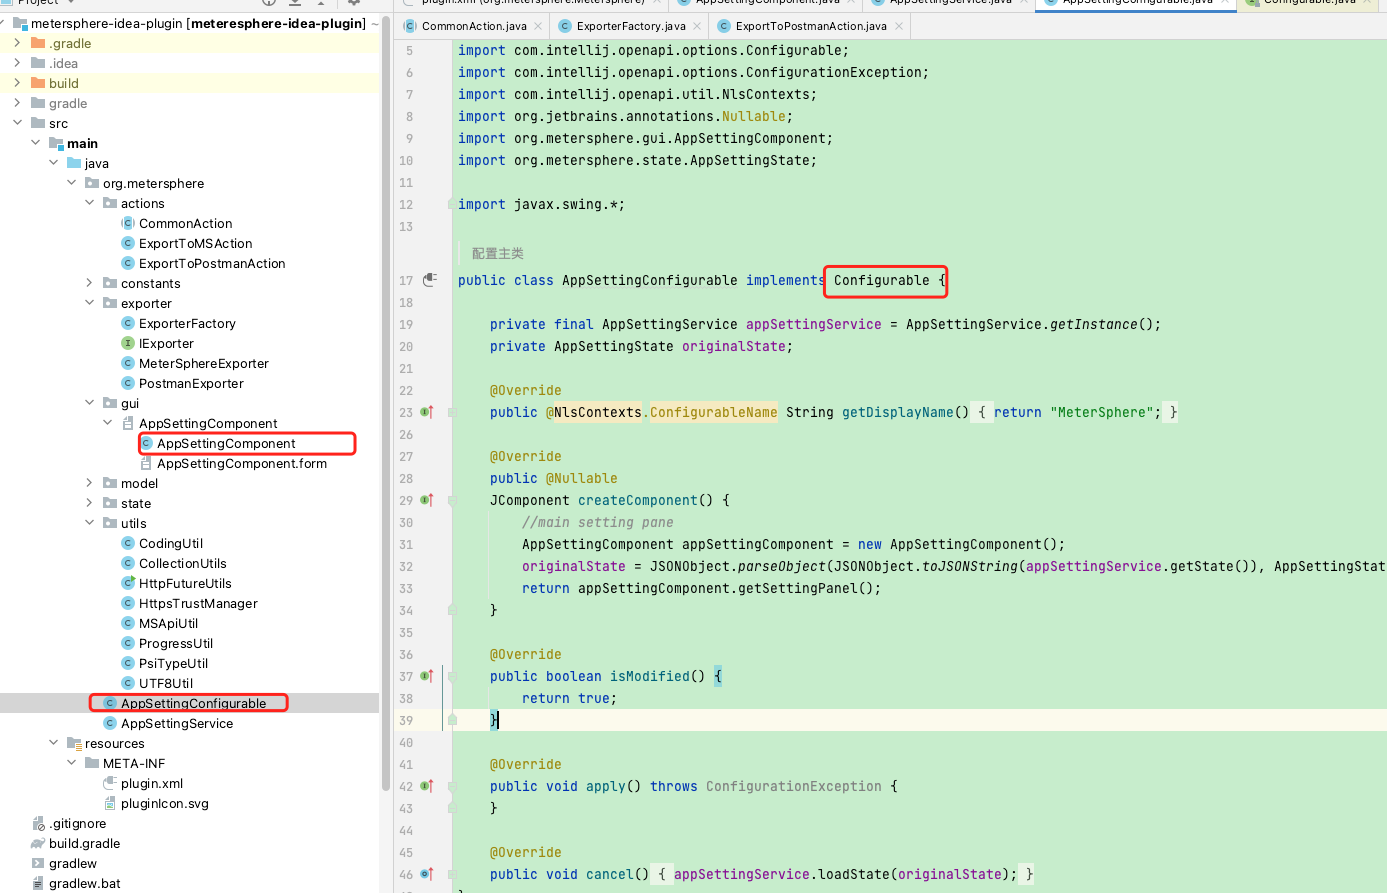Click the Configurable interface name on line 17

coord(881,280)
